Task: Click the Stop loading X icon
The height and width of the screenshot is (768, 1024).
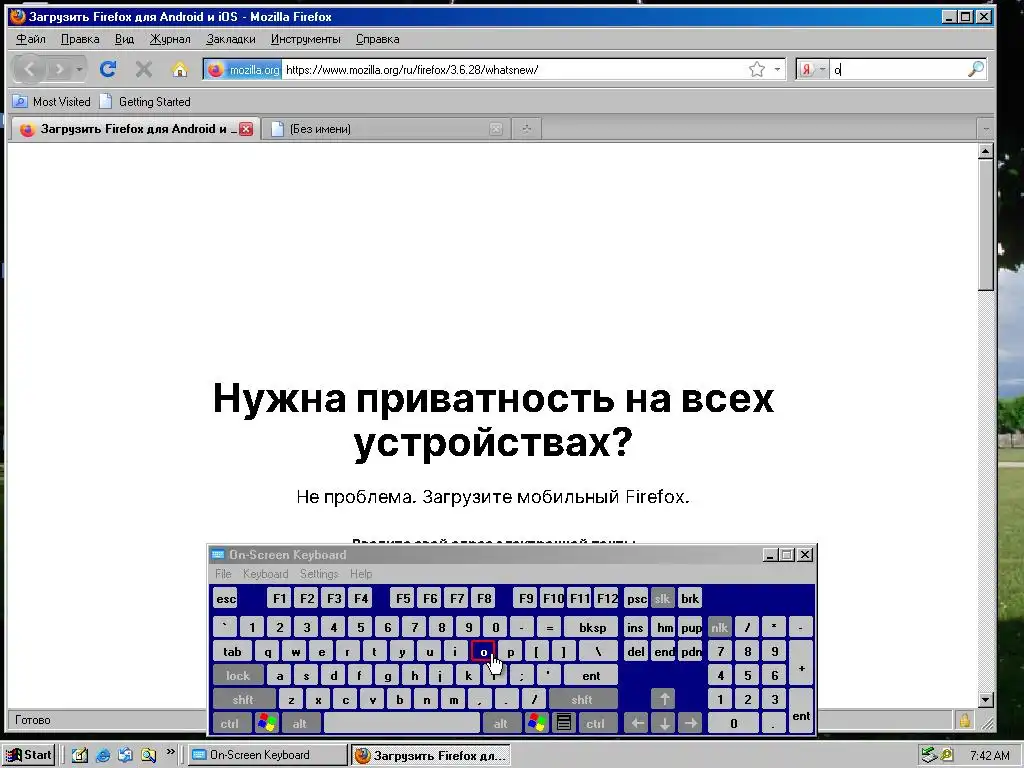Action: coord(144,69)
